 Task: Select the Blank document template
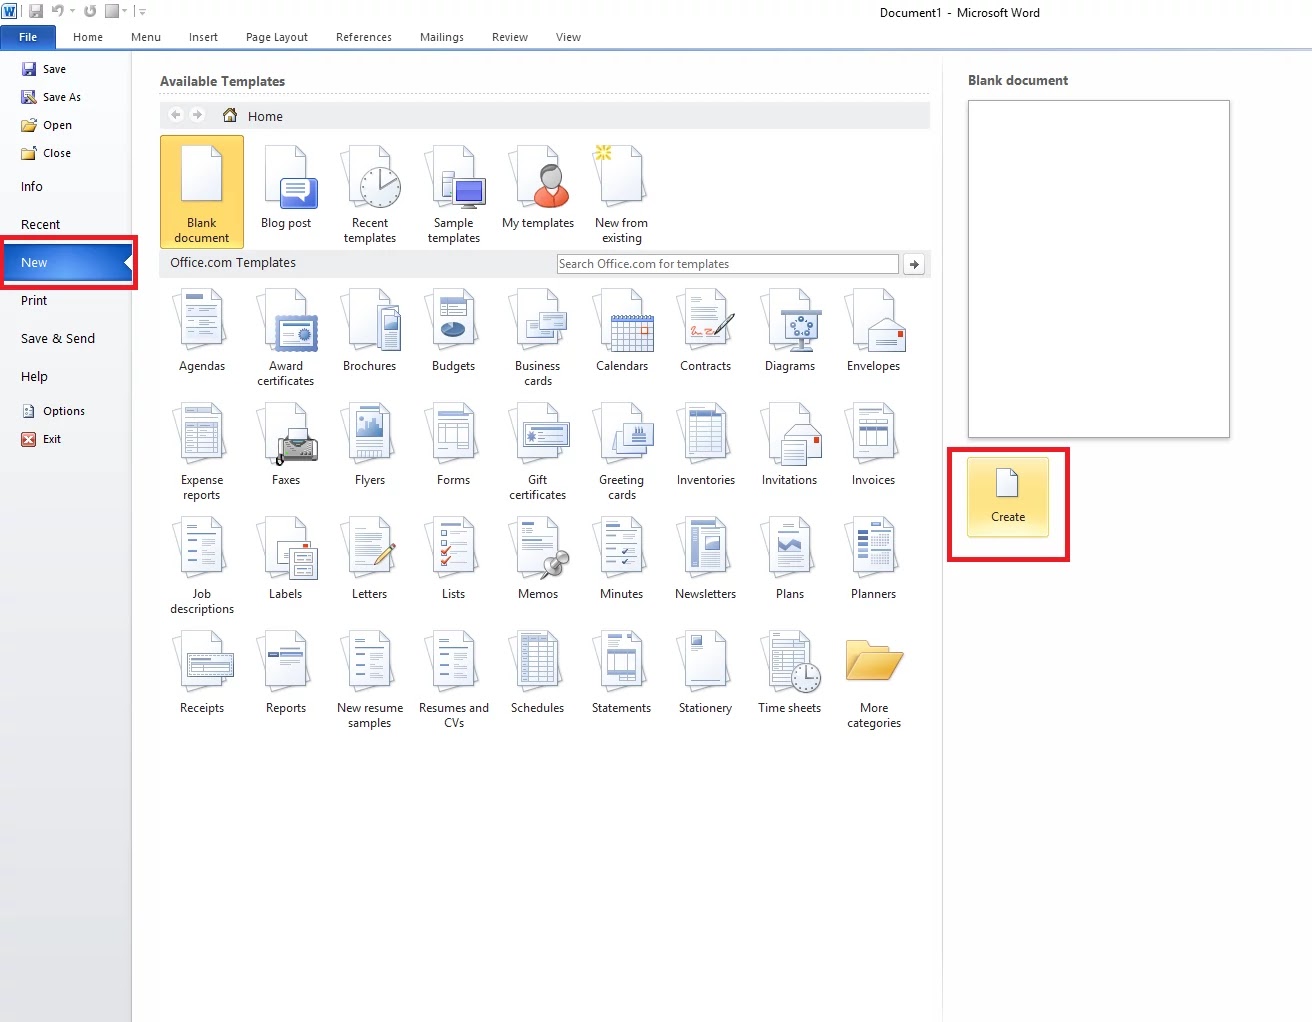202,192
